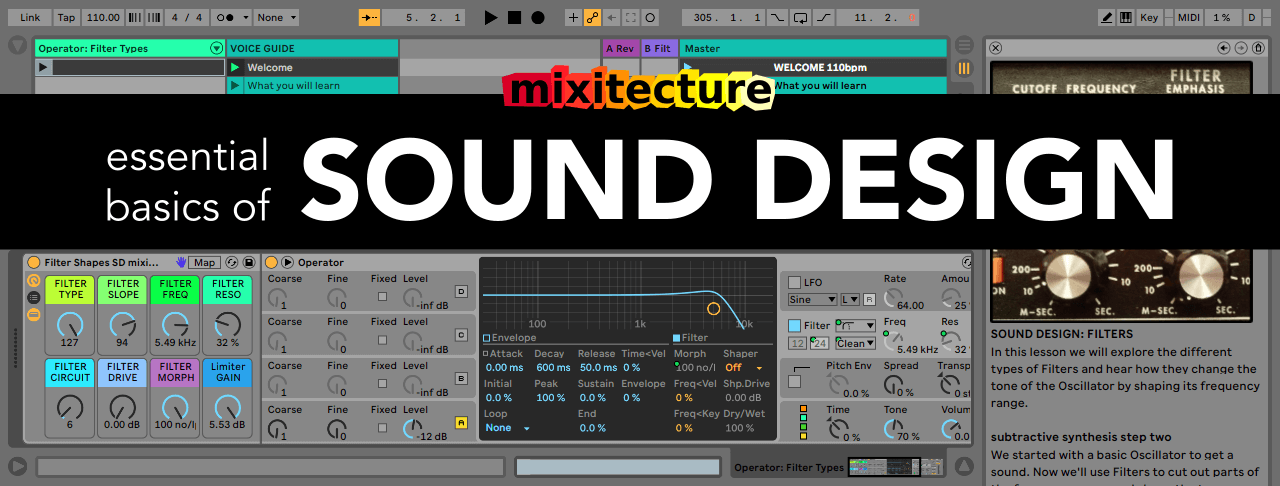Select oscillator D button

461,291
